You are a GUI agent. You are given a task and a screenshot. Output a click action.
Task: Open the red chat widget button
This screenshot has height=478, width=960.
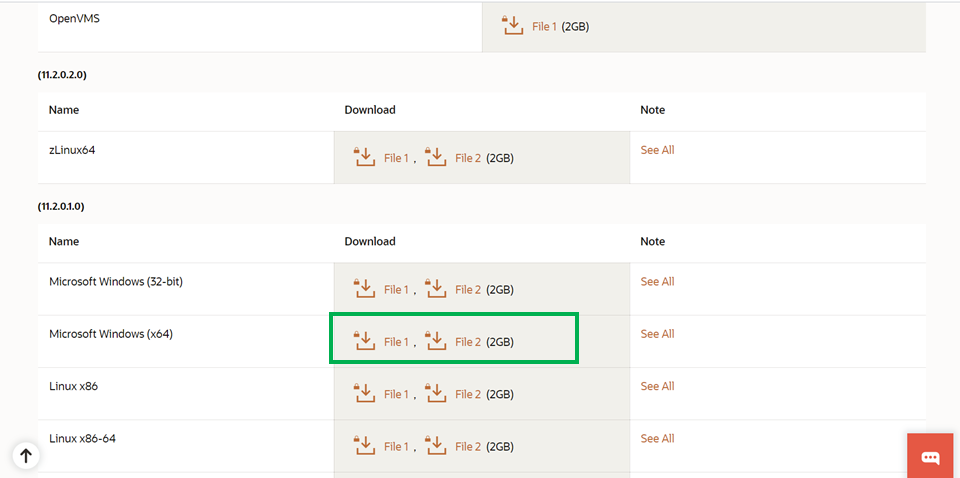pos(930,456)
